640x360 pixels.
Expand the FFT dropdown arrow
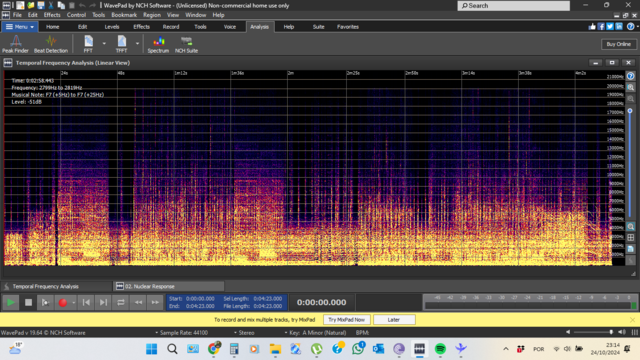(x=104, y=43)
